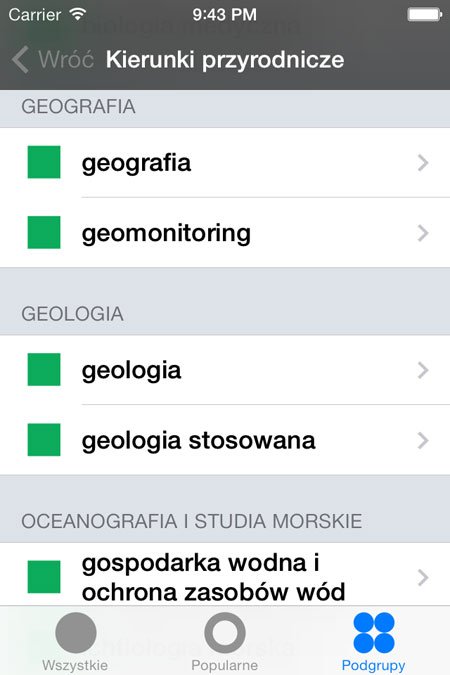Tap green square beside geologia stosowana
The image size is (450, 675).
click(44, 440)
